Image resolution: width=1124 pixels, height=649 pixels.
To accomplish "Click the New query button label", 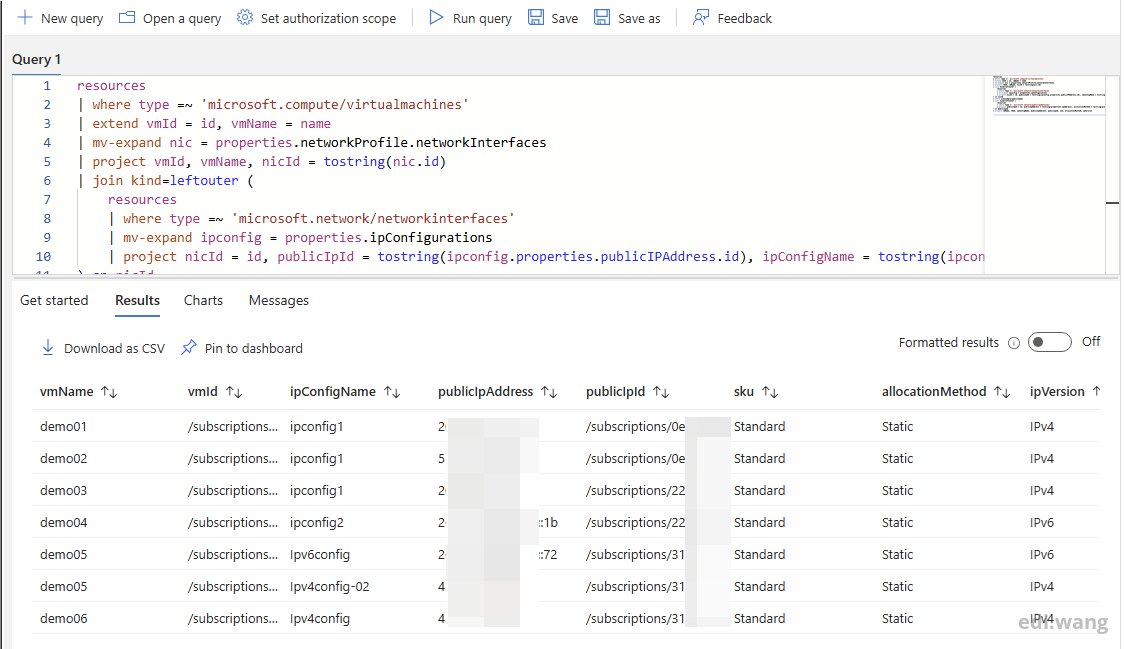I will click(72, 19).
